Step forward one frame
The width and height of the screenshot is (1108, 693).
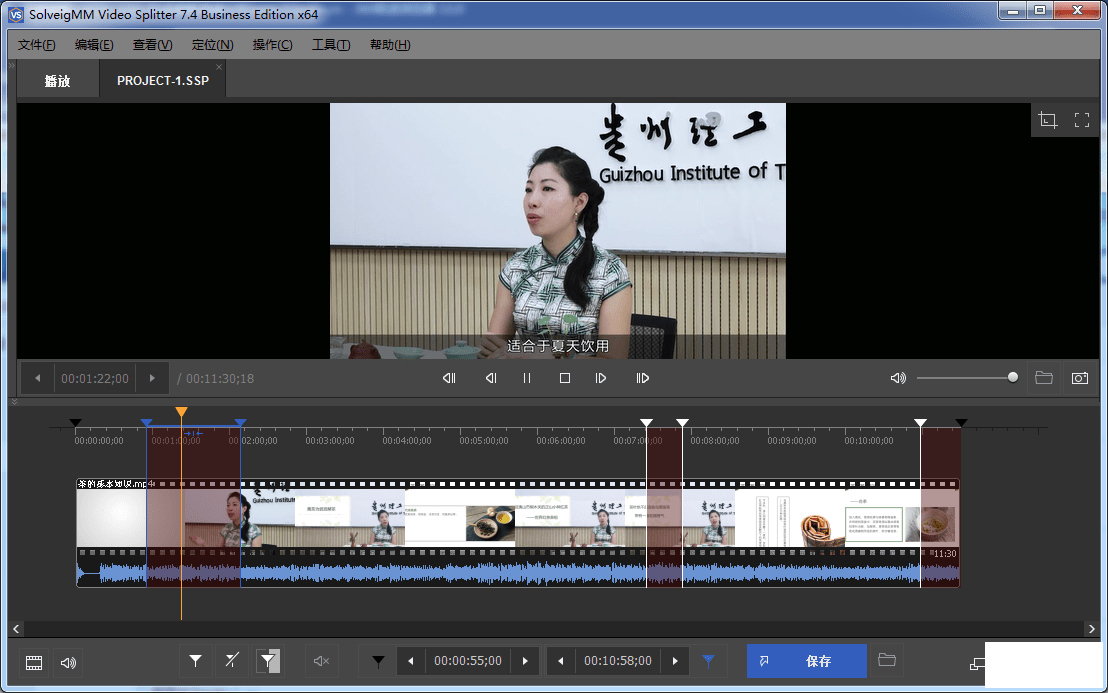[x=601, y=378]
